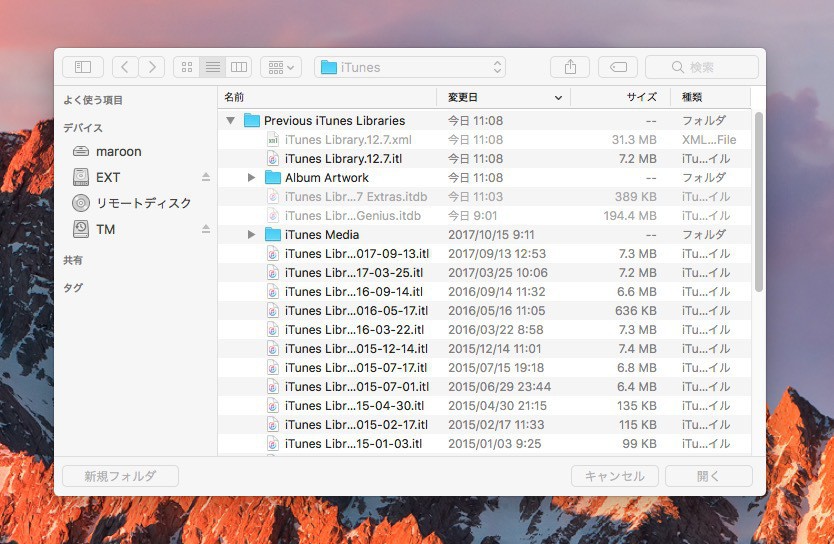Click the 新規フォルダ button
The height and width of the screenshot is (544, 834).
(120, 476)
